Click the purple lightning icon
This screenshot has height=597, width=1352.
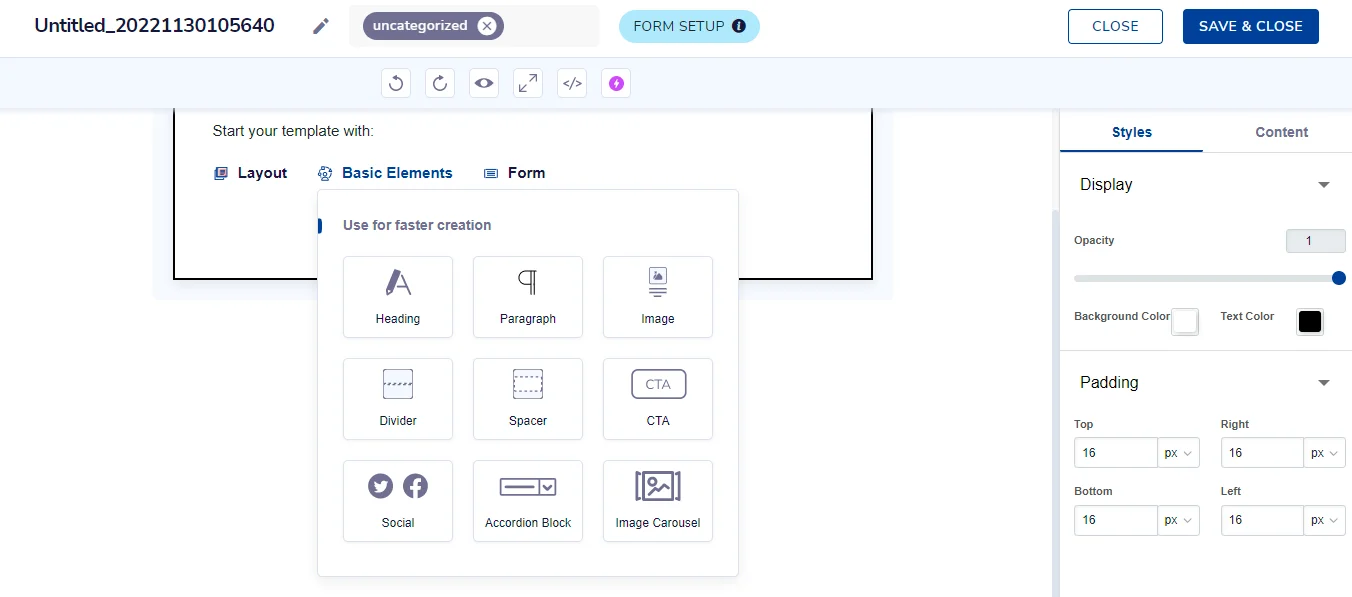(x=615, y=83)
